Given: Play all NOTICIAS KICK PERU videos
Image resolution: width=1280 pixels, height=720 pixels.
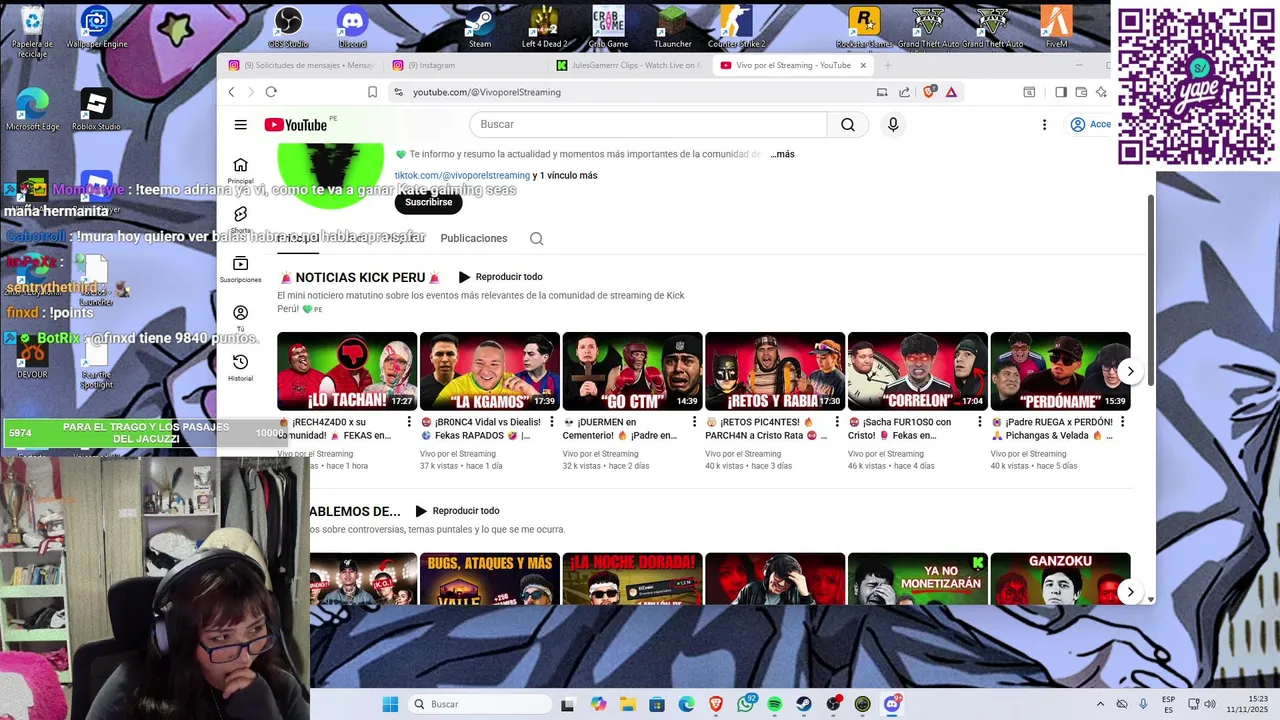Looking at the screenshot, I should (501, 277).
